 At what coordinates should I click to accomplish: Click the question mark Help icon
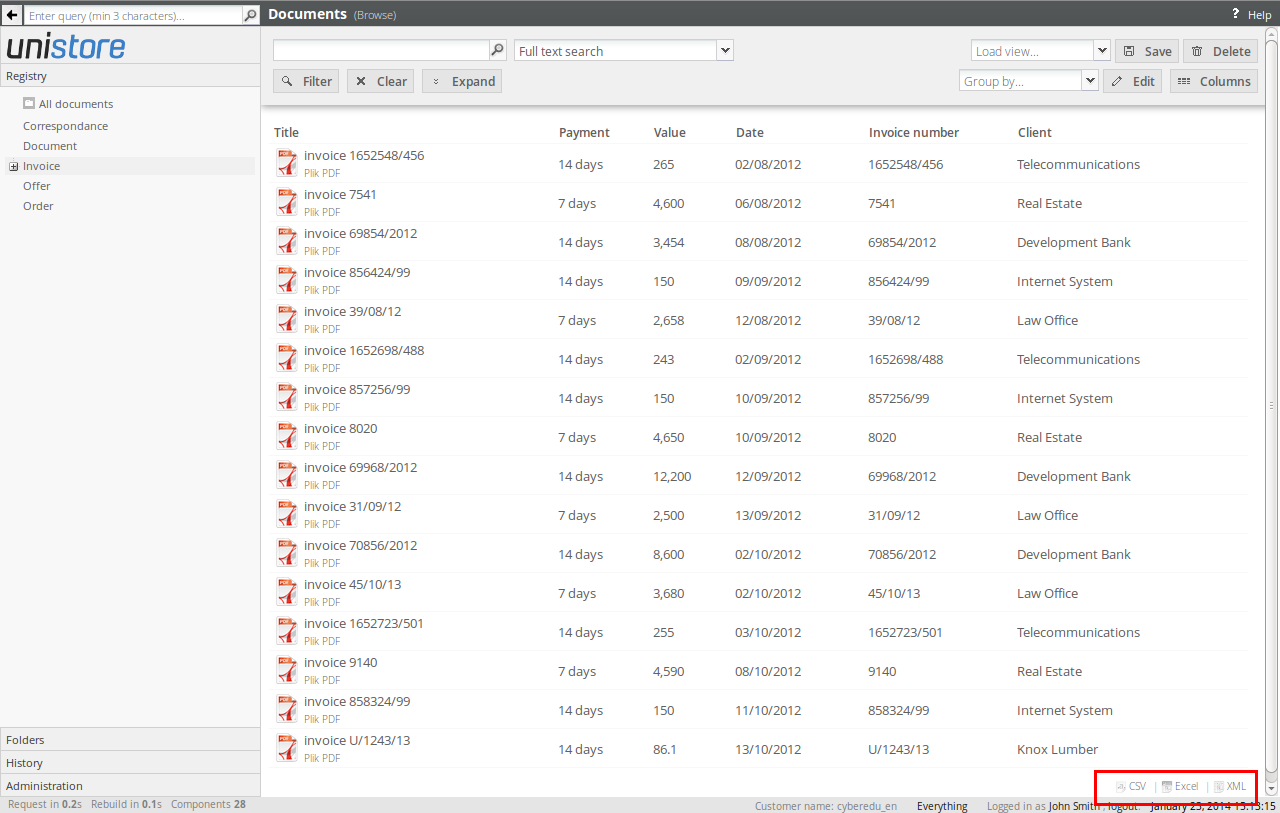click(x=1236, y=14)
